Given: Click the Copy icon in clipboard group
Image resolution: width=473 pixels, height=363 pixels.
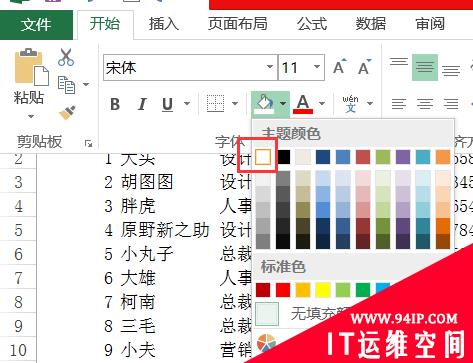Looking at the screenshot, I should [66, 85].
